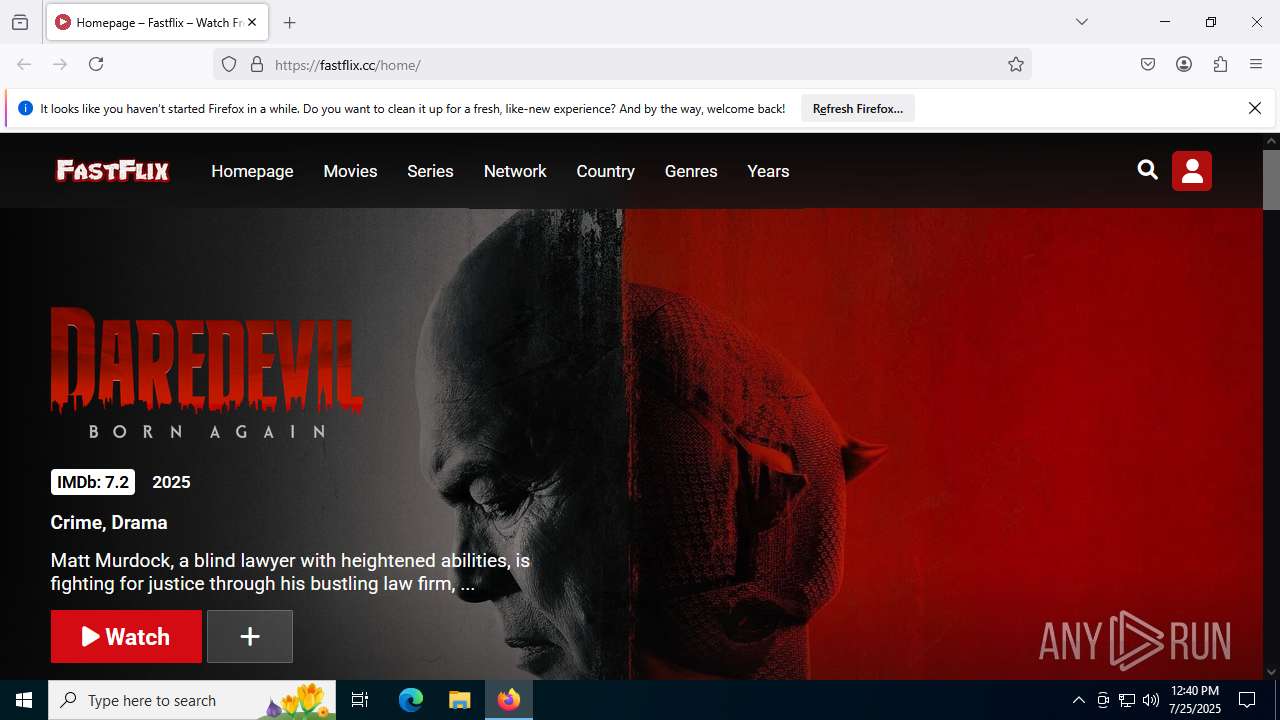The image size is (1280, 720).
Task: Click the FastFlix logo
Action: pyautogui.click(x=113, y=171)
